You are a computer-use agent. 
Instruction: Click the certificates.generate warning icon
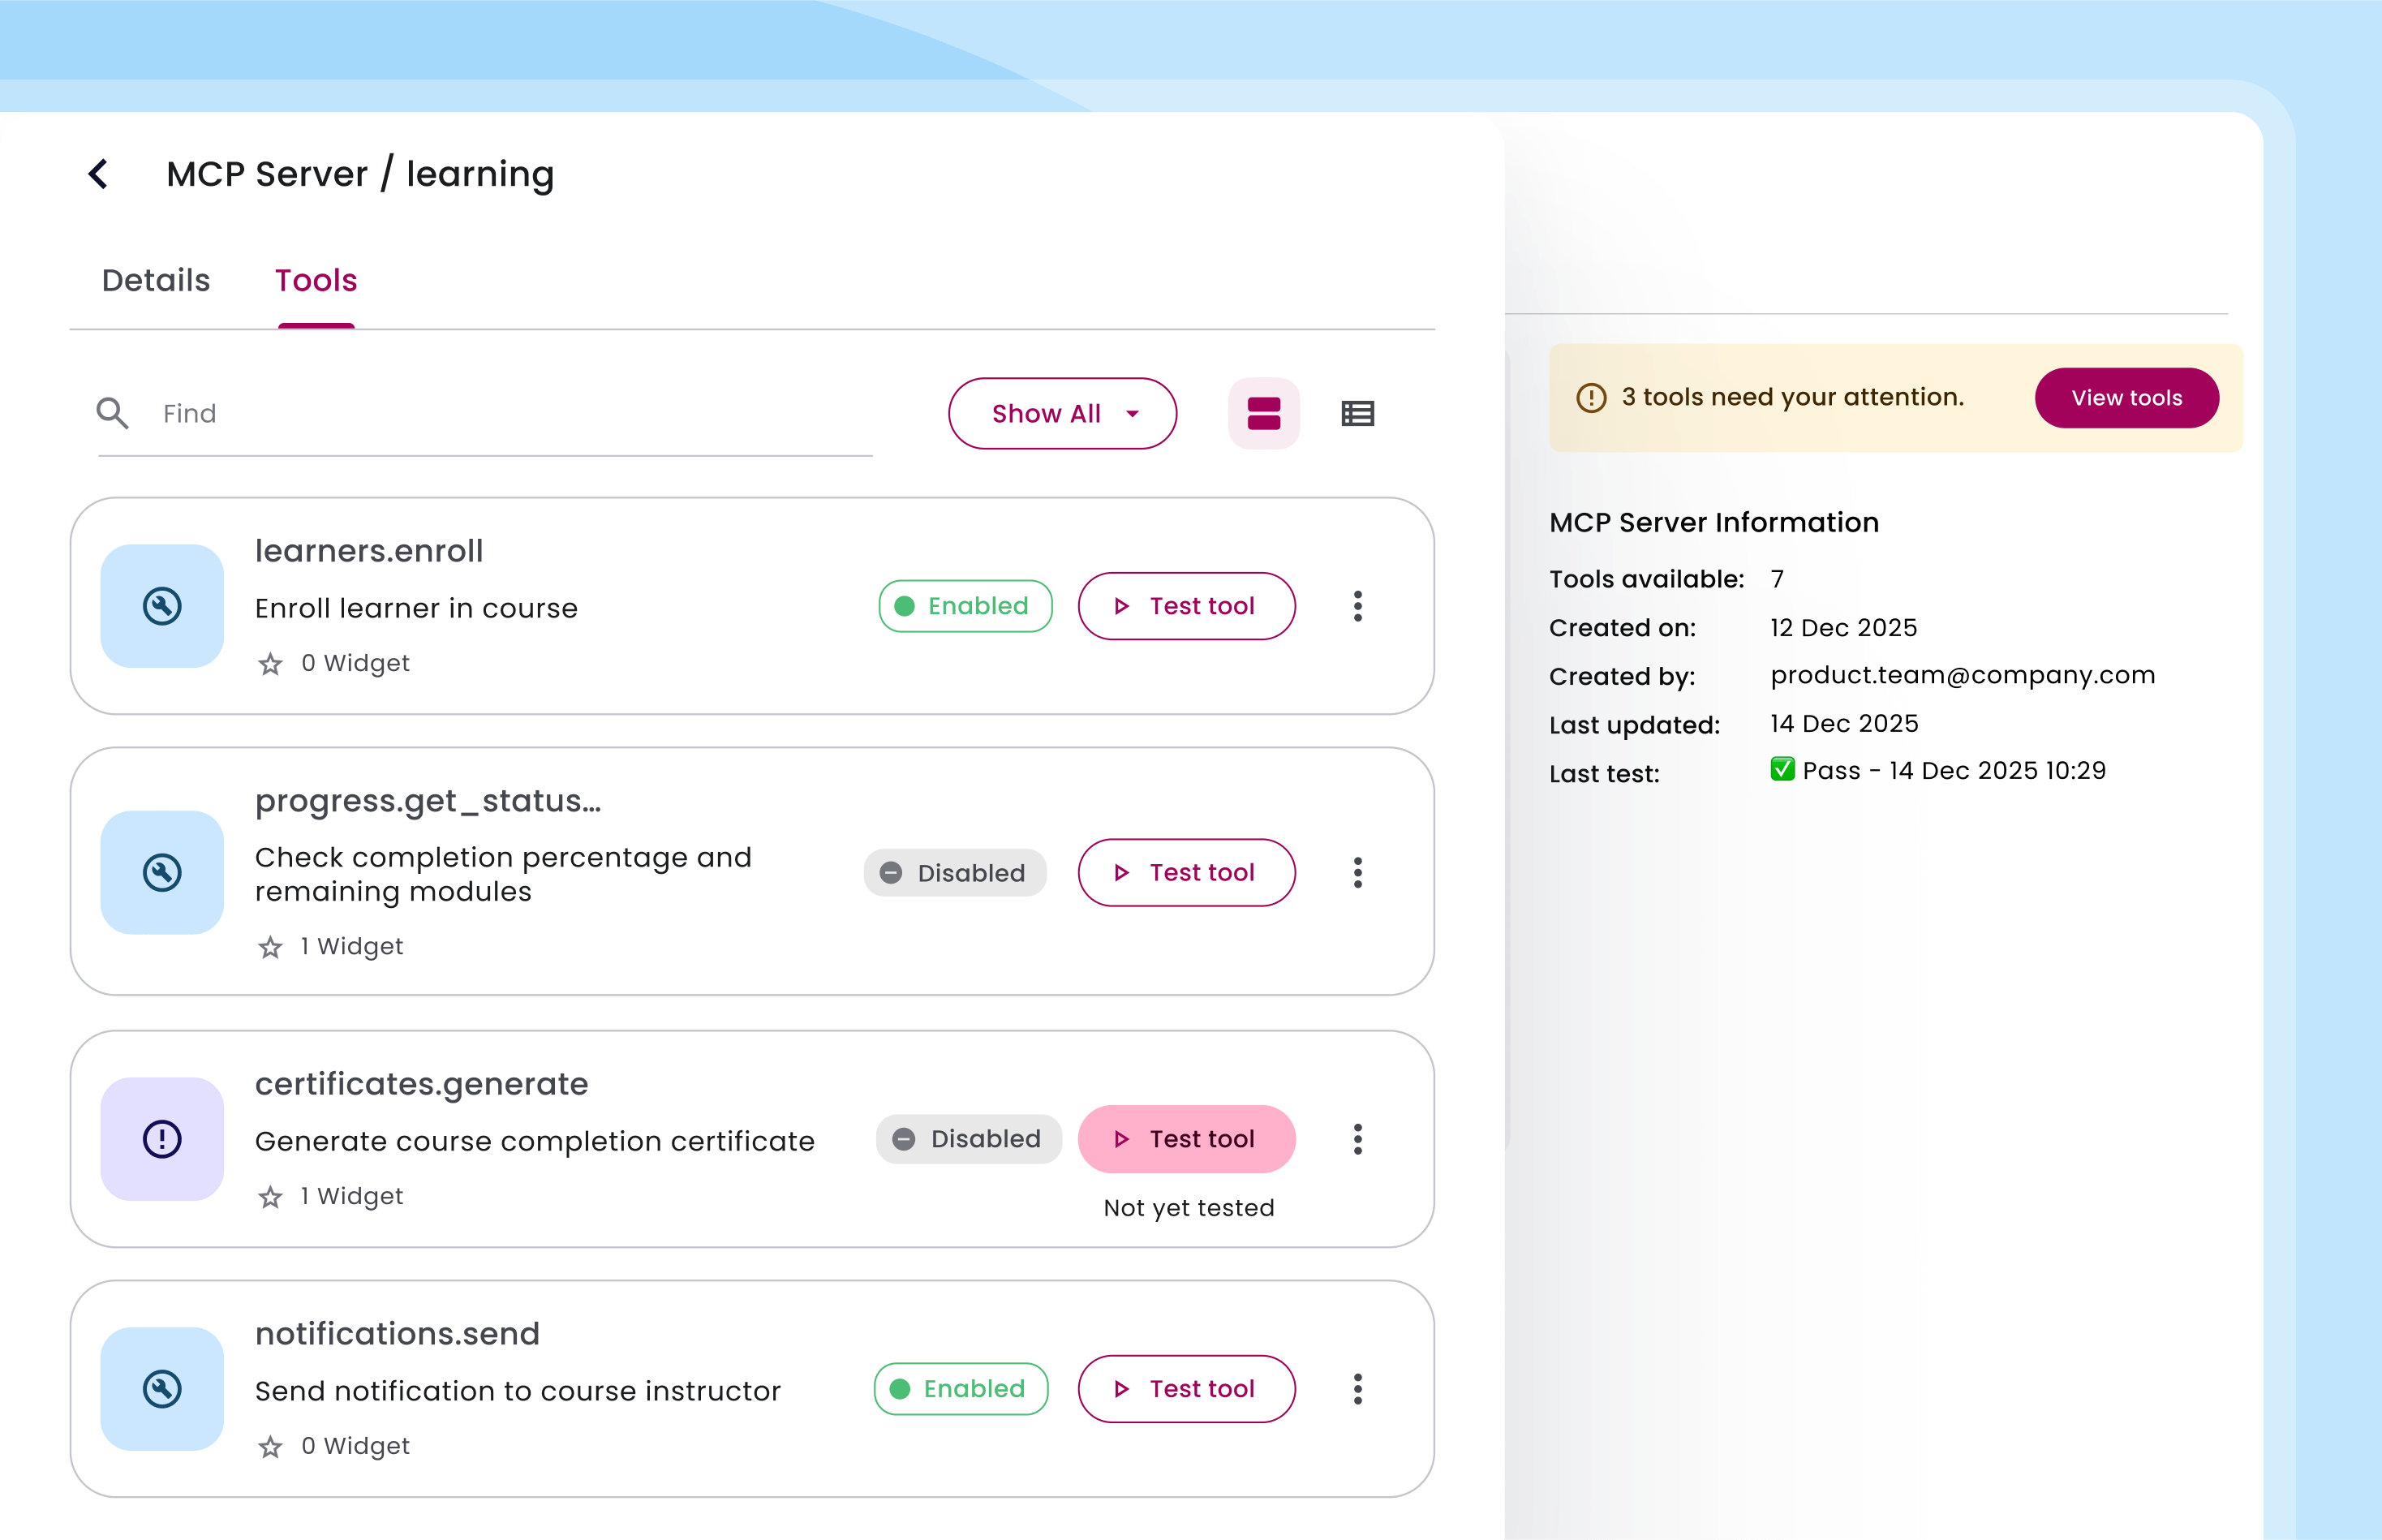pos(162,1139)
